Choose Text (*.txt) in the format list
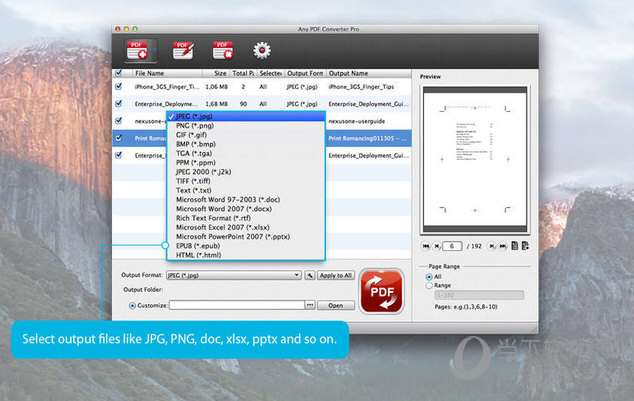This screenshot has height=401, width=634. pos(246,190)
